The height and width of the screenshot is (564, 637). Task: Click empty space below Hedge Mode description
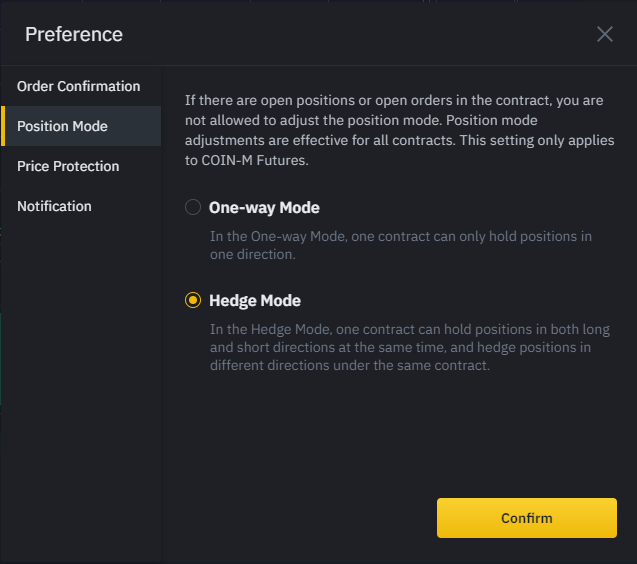[x=400, y=430]
